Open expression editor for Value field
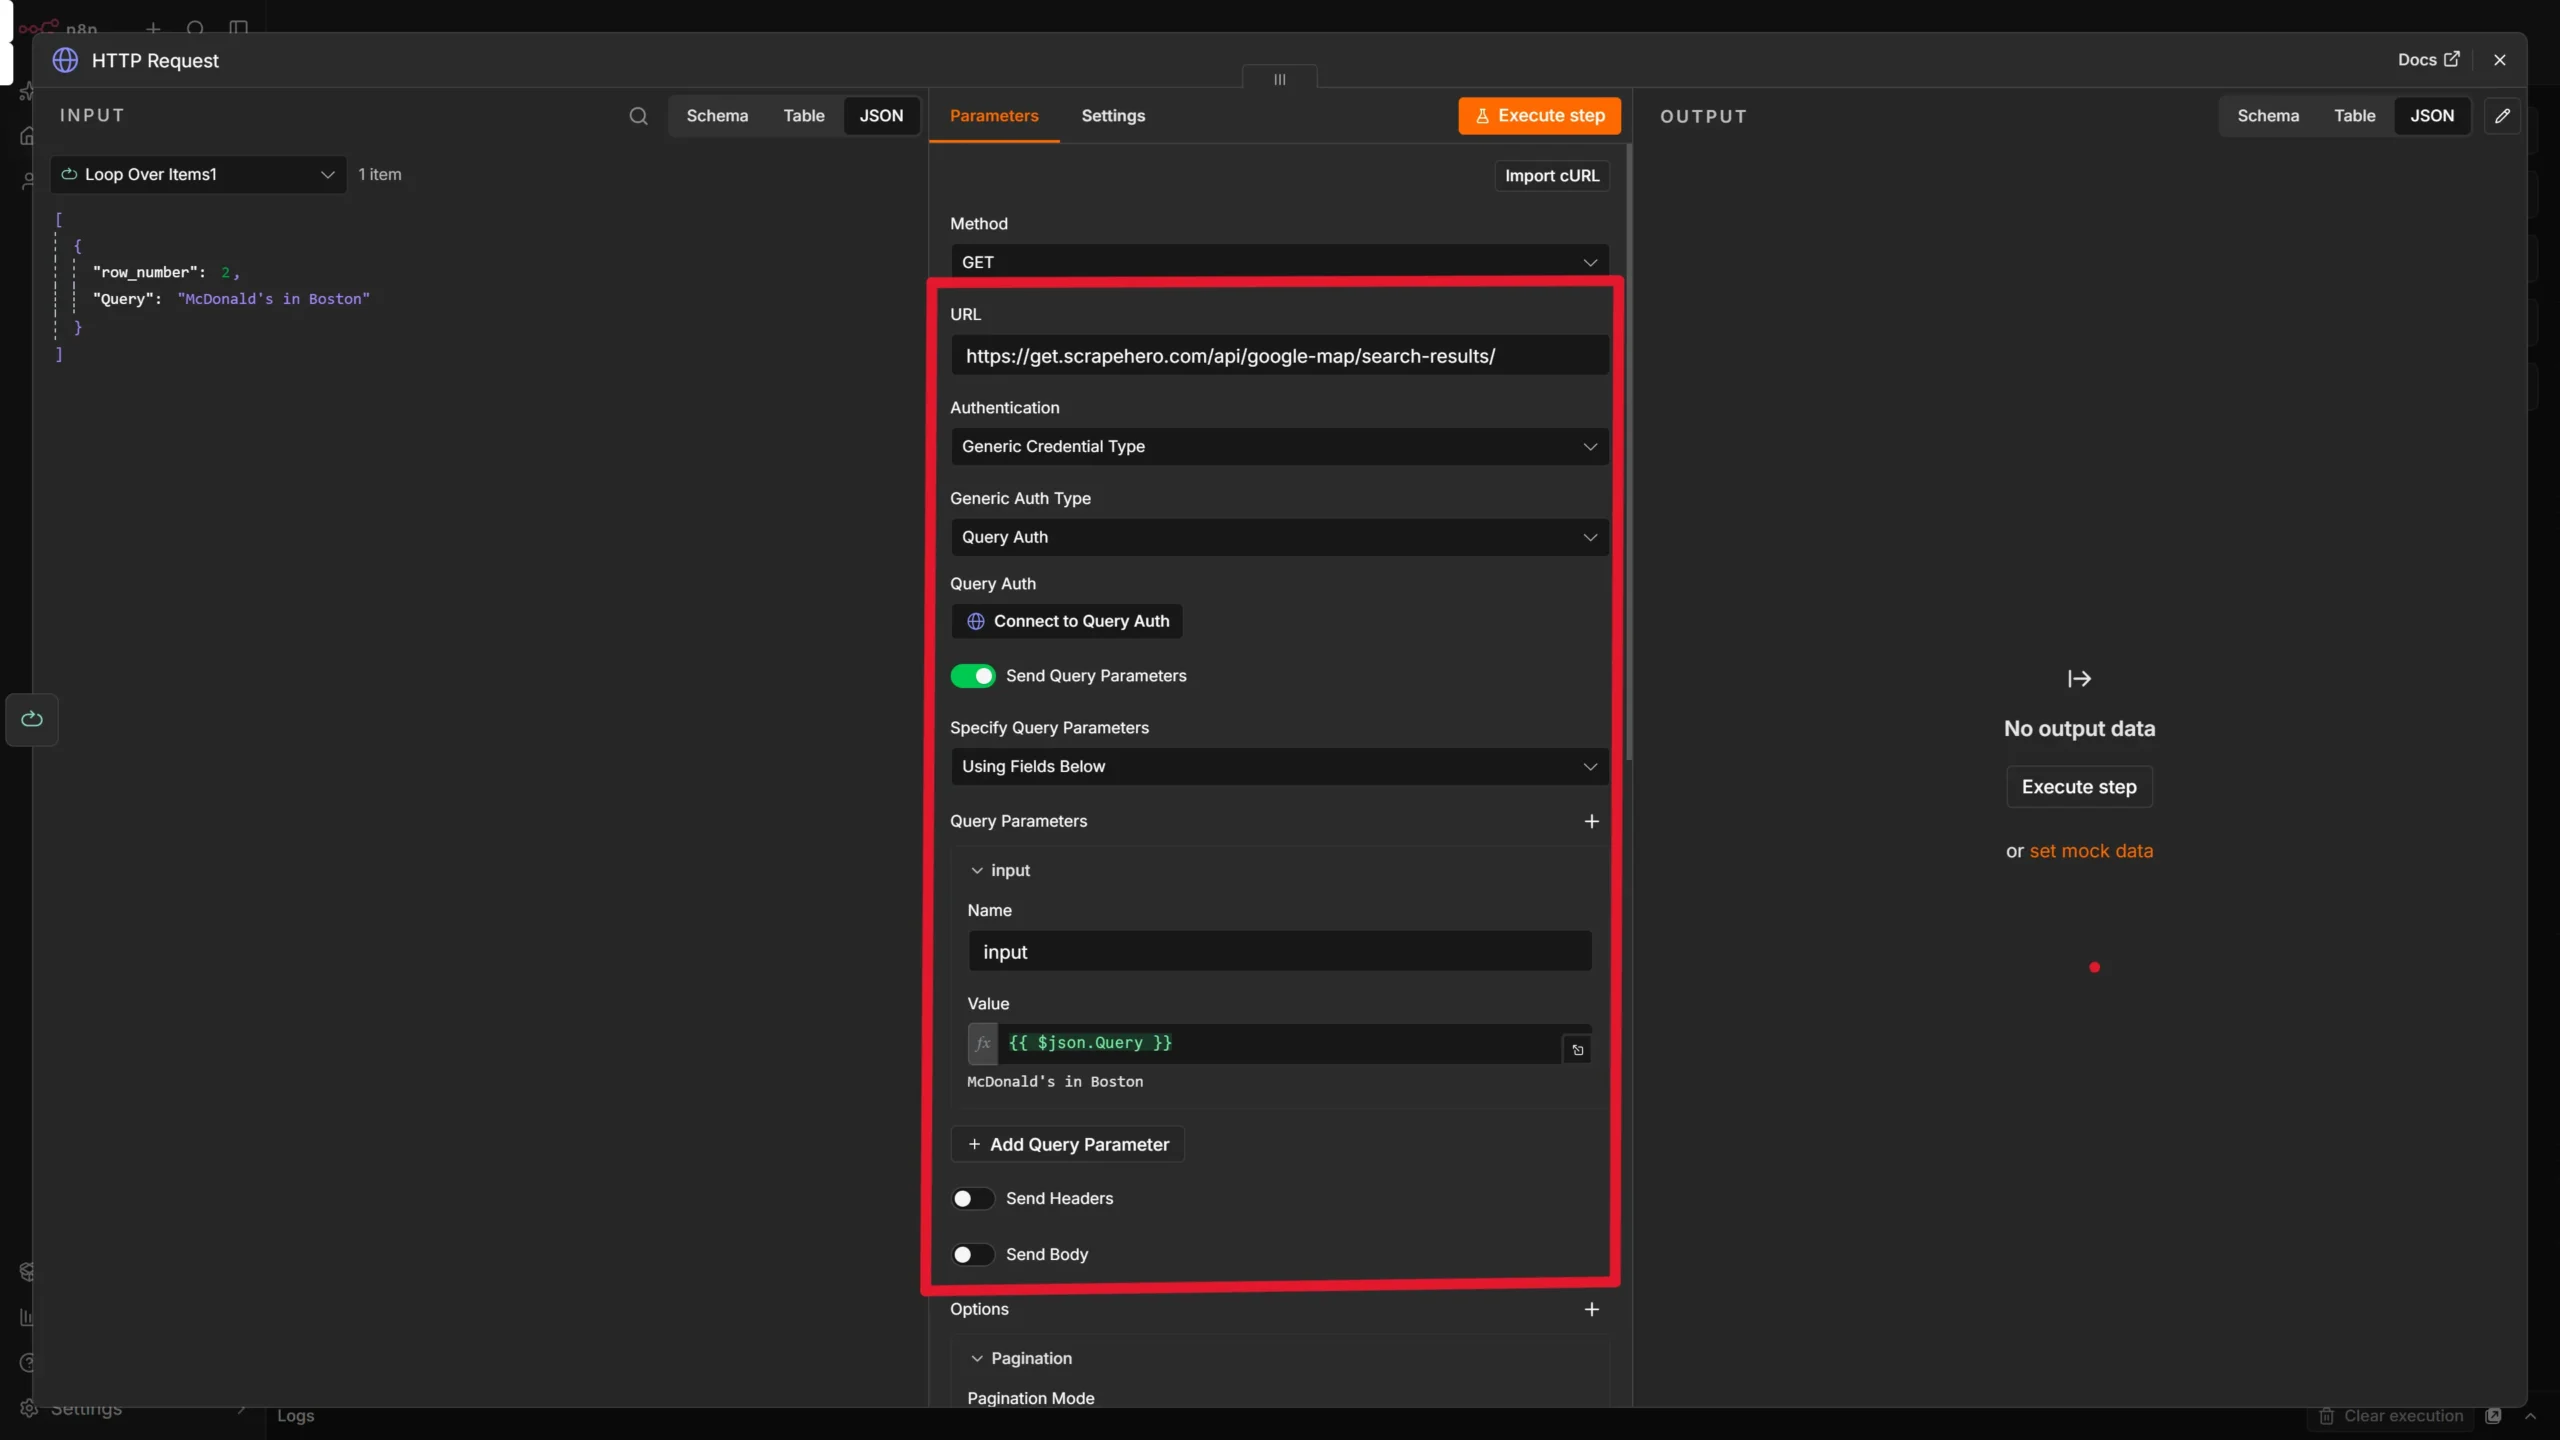This screenshot has width=2560, height=1440. [1577, 1049]
